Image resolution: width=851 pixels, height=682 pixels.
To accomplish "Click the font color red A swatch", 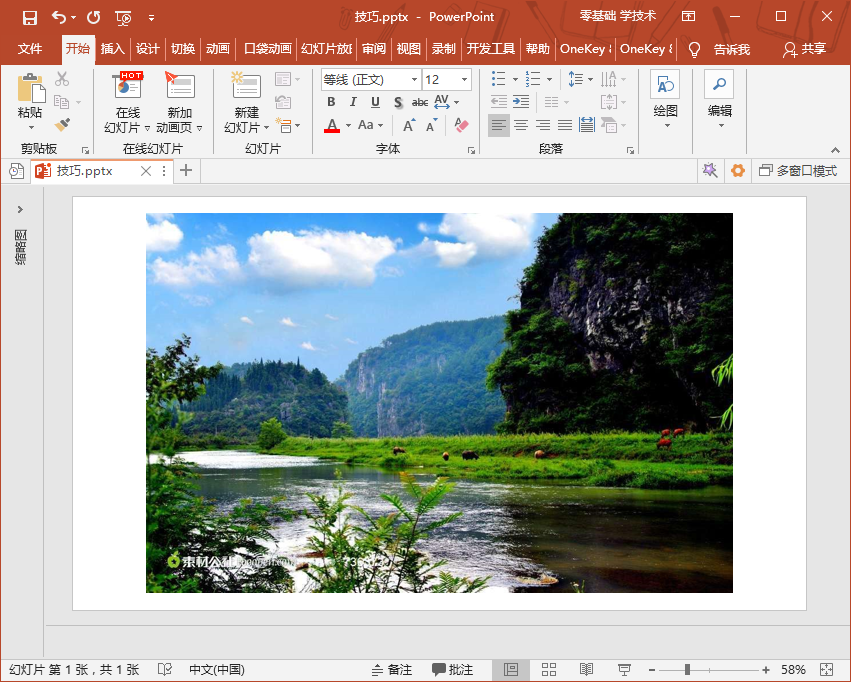I will pos(332,125).
